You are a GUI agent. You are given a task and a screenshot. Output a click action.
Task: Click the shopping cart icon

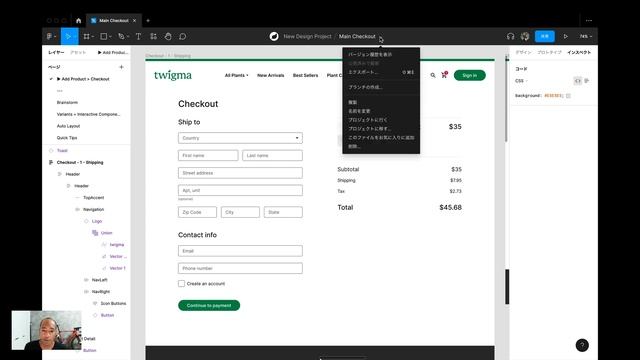tap(444, 75)
